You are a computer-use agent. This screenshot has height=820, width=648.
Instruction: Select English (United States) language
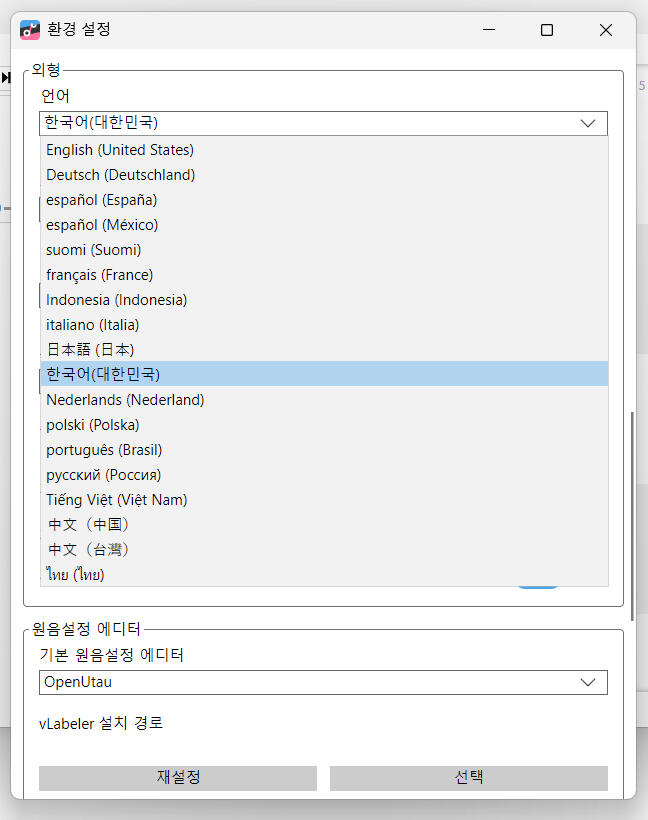click(x=120, y=150)
